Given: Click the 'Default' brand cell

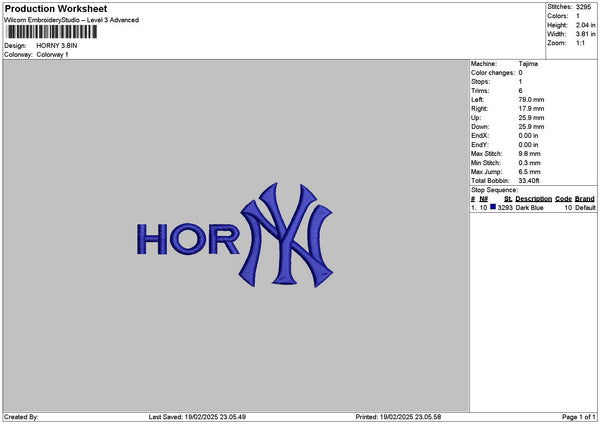Looking at the screenshot, I should pos(585,208).
